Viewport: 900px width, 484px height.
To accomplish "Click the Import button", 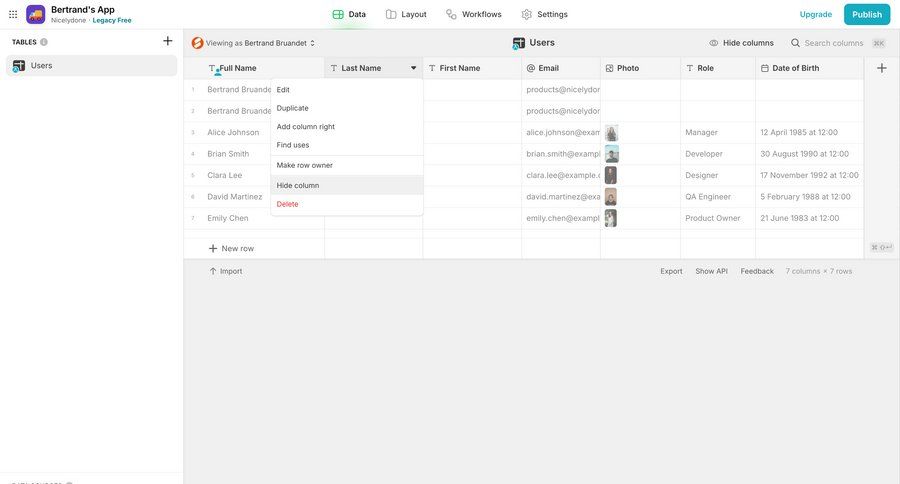I will tap(226, 271).
